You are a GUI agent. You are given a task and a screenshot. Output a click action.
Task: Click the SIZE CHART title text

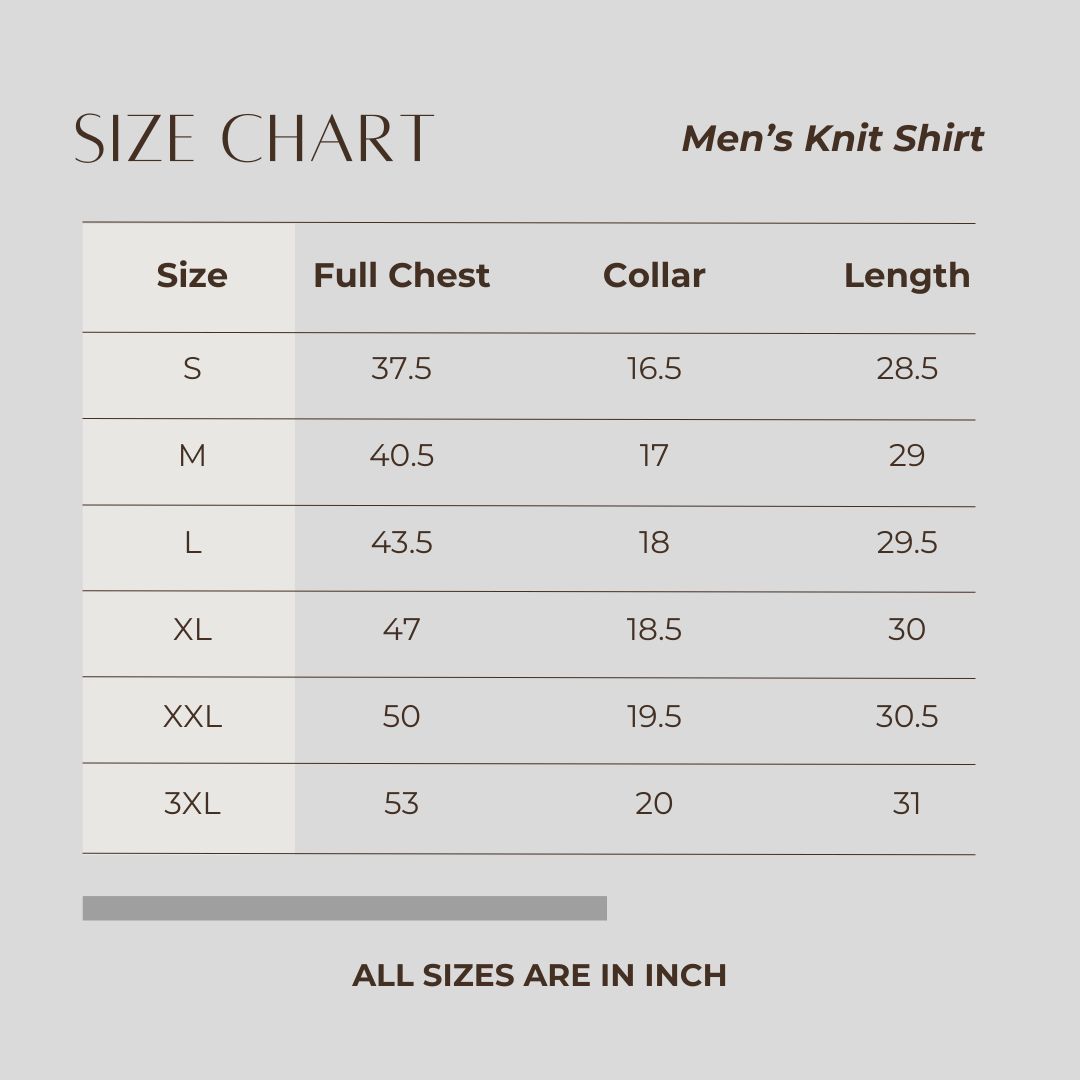254,138
